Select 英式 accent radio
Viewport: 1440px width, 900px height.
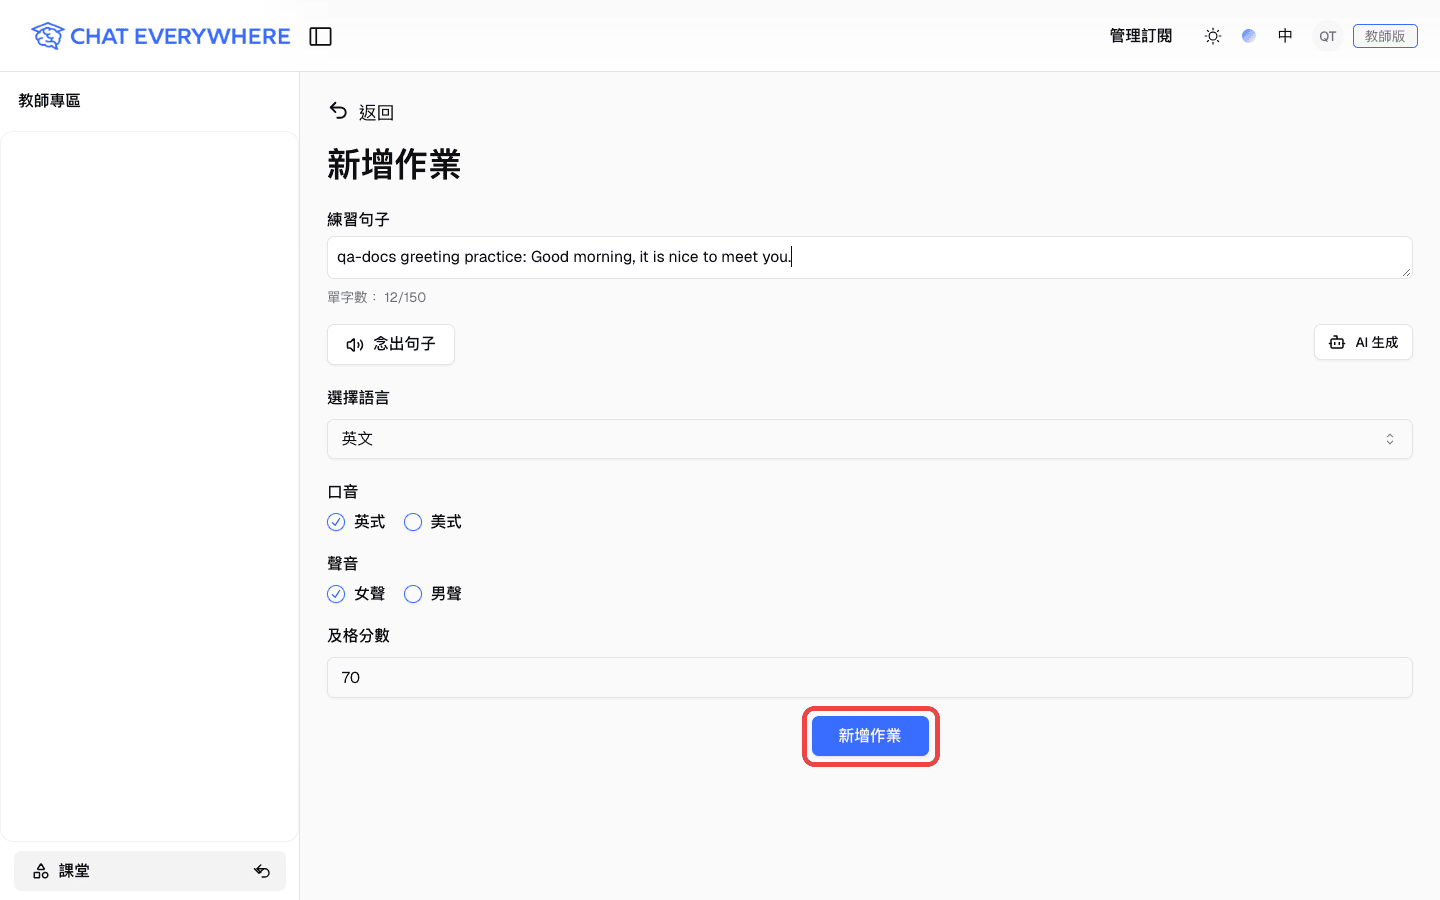click(x=336, y=522)
